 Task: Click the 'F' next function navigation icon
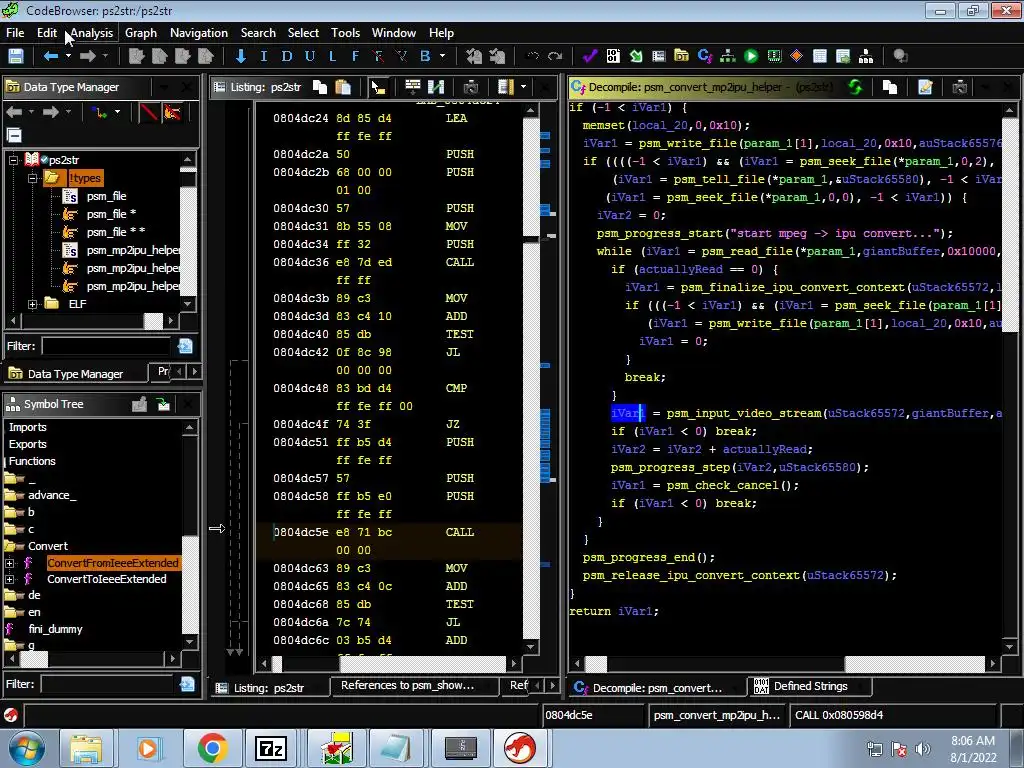click(x=355, y=56)
